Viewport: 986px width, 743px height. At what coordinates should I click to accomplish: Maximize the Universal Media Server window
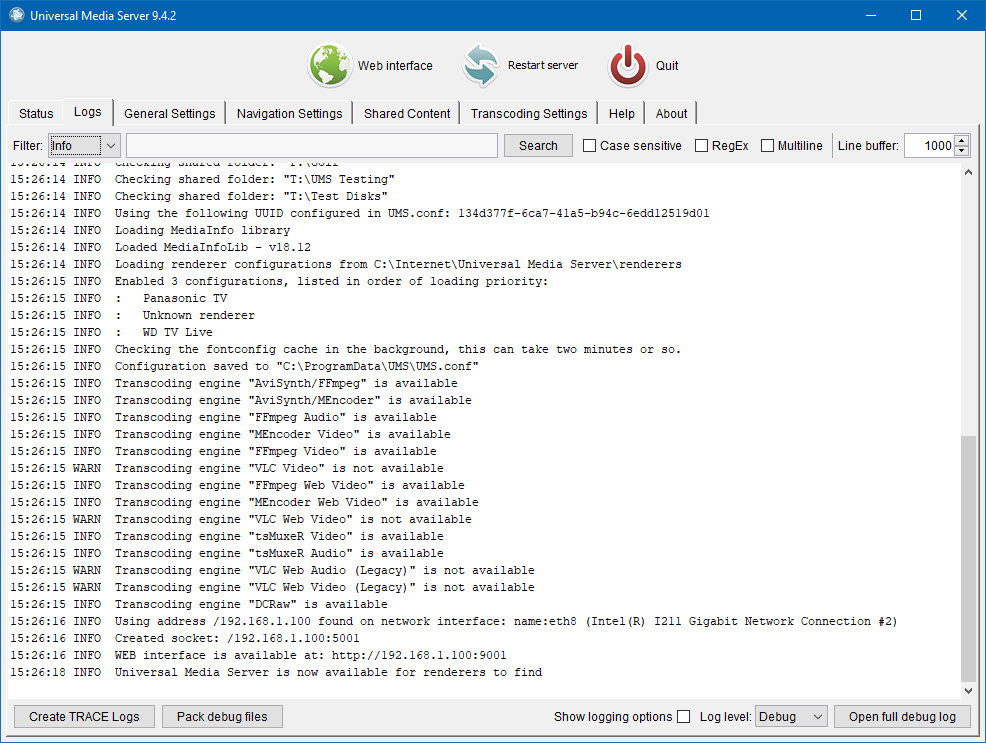pyautogui.click(x=916, y=15)
